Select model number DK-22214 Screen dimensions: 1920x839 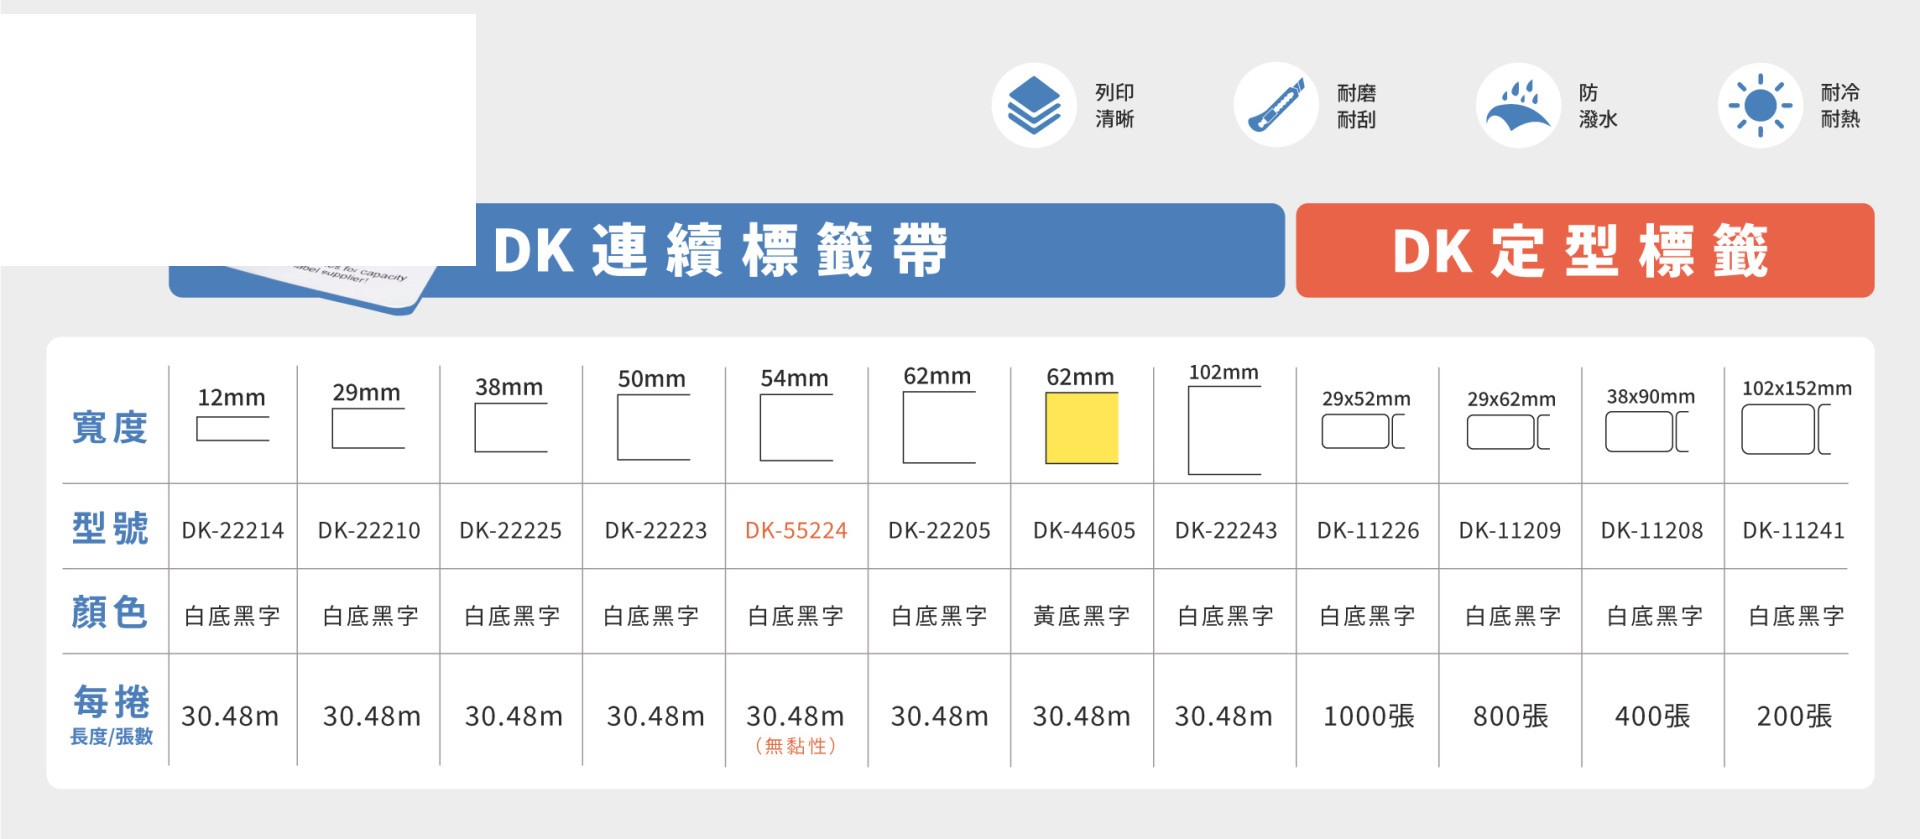point(233,531)
